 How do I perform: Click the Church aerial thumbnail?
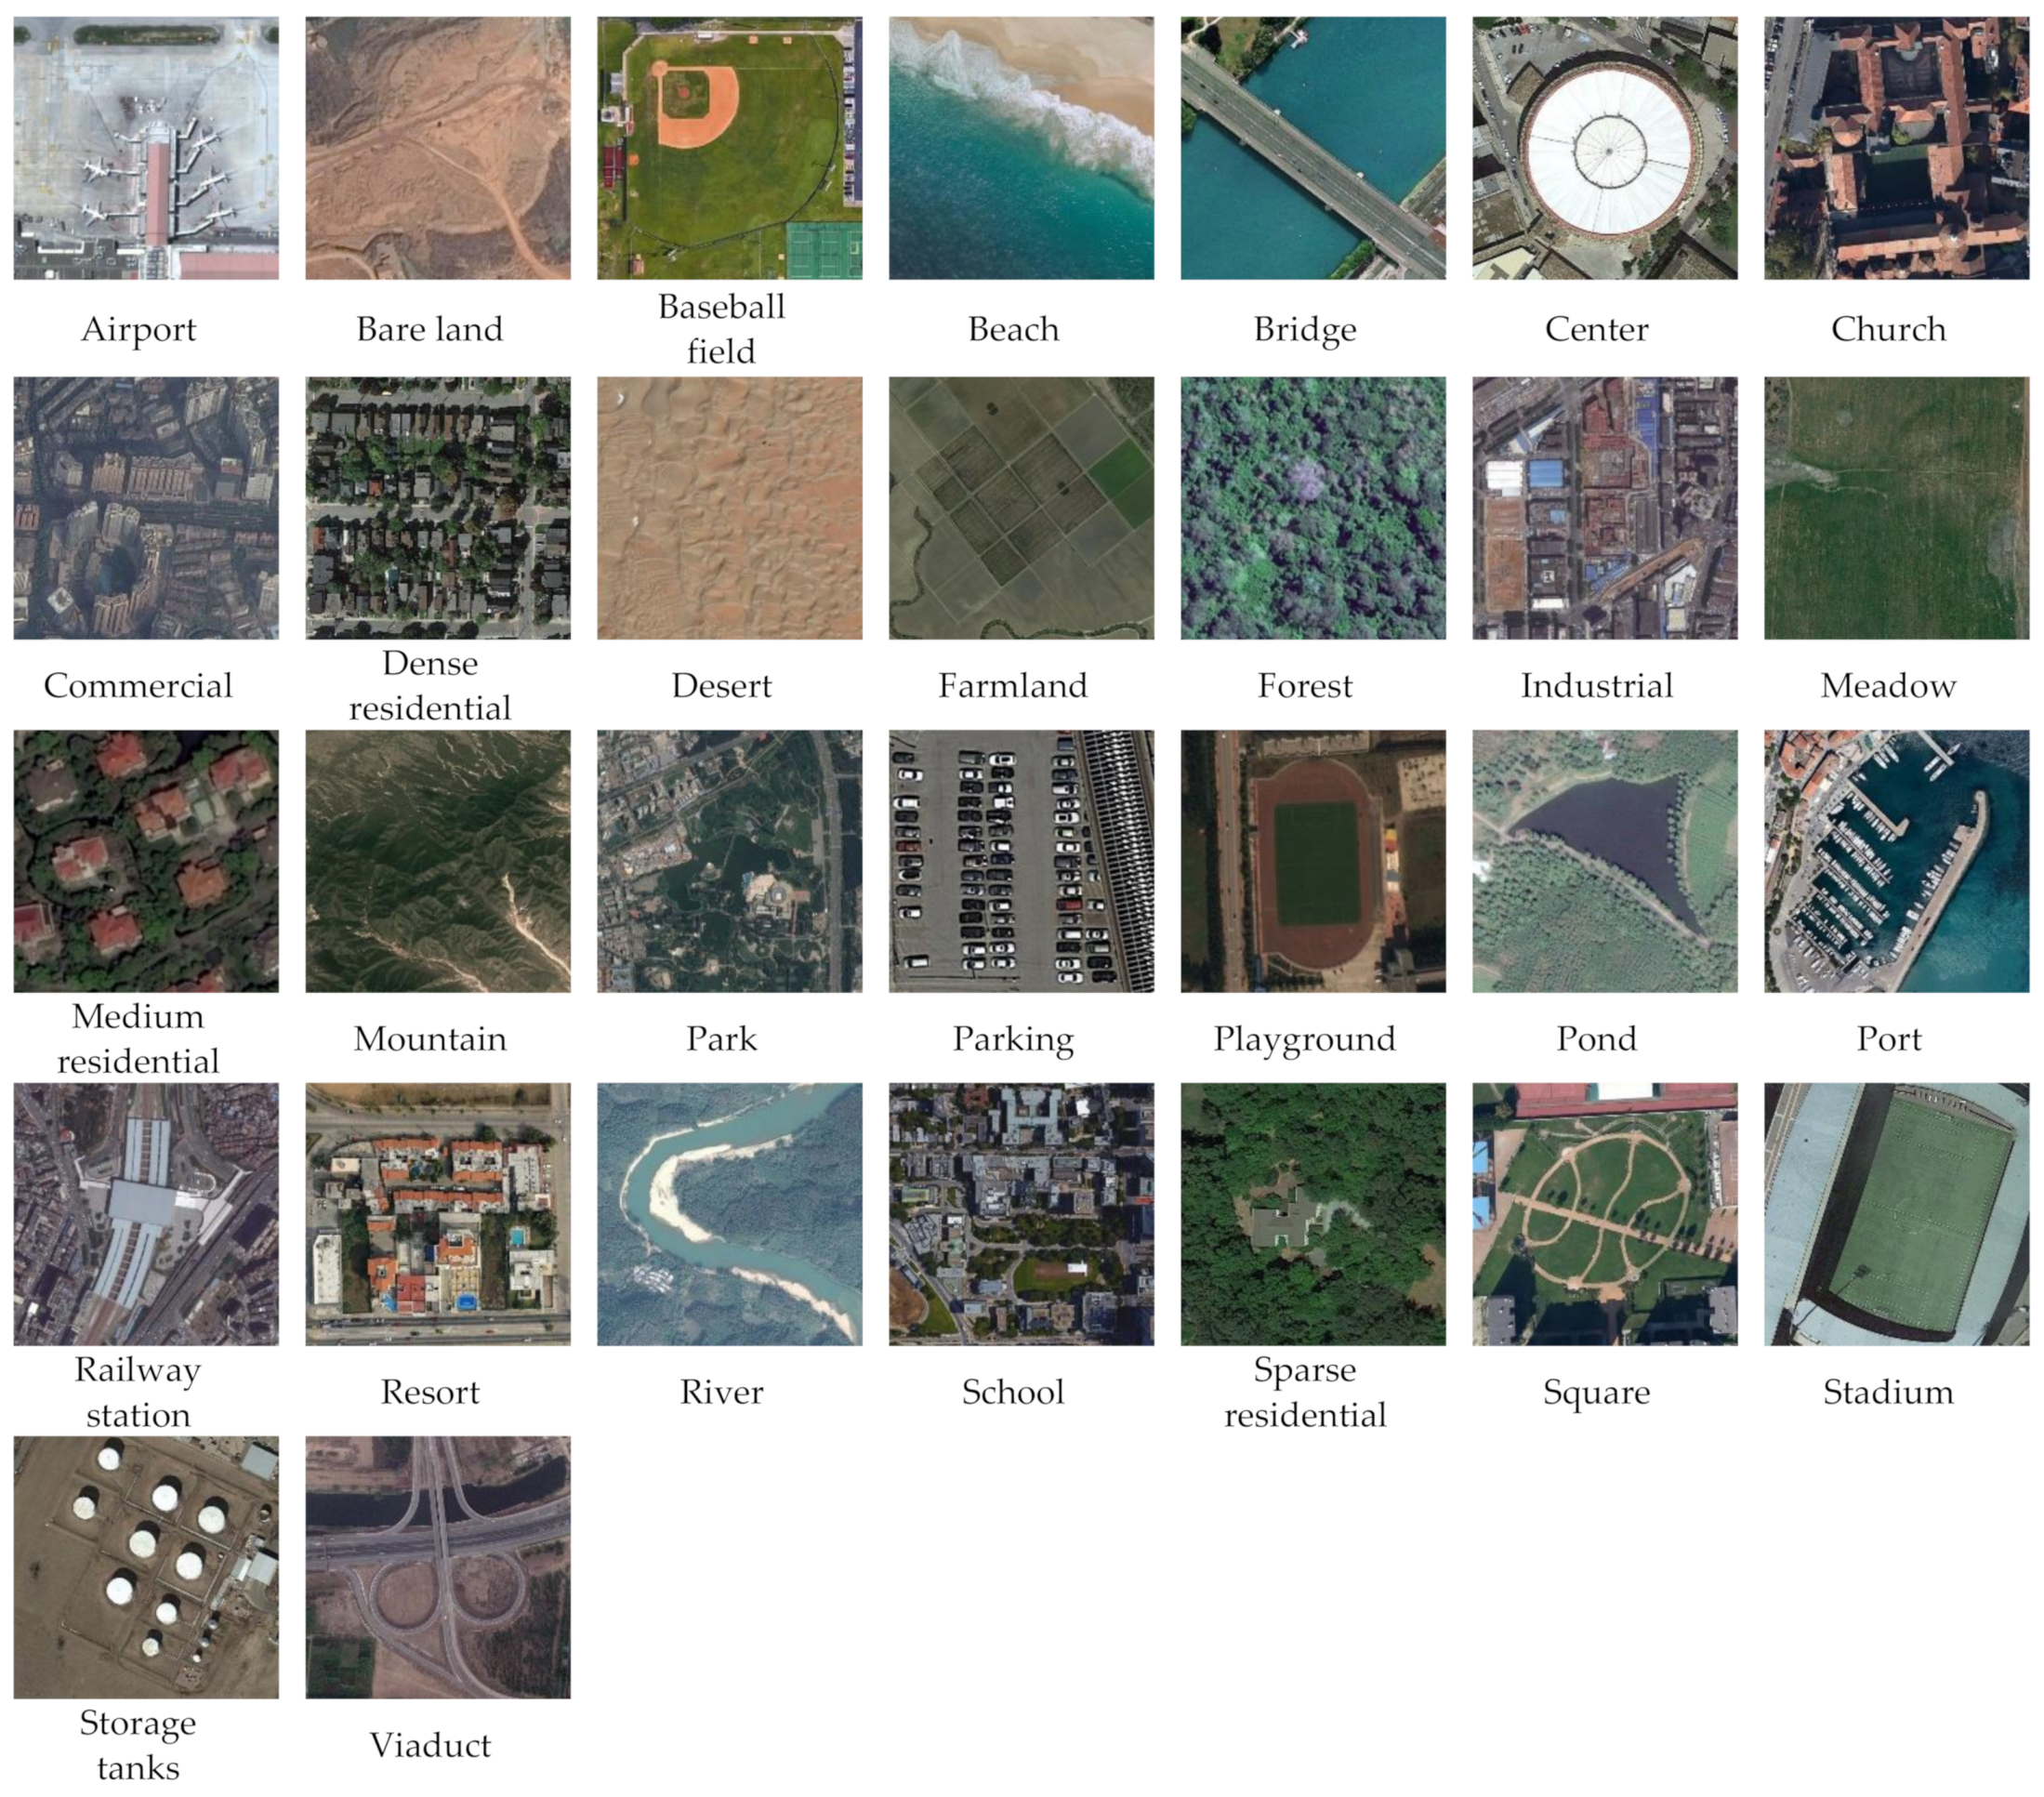pos(1897,148)
